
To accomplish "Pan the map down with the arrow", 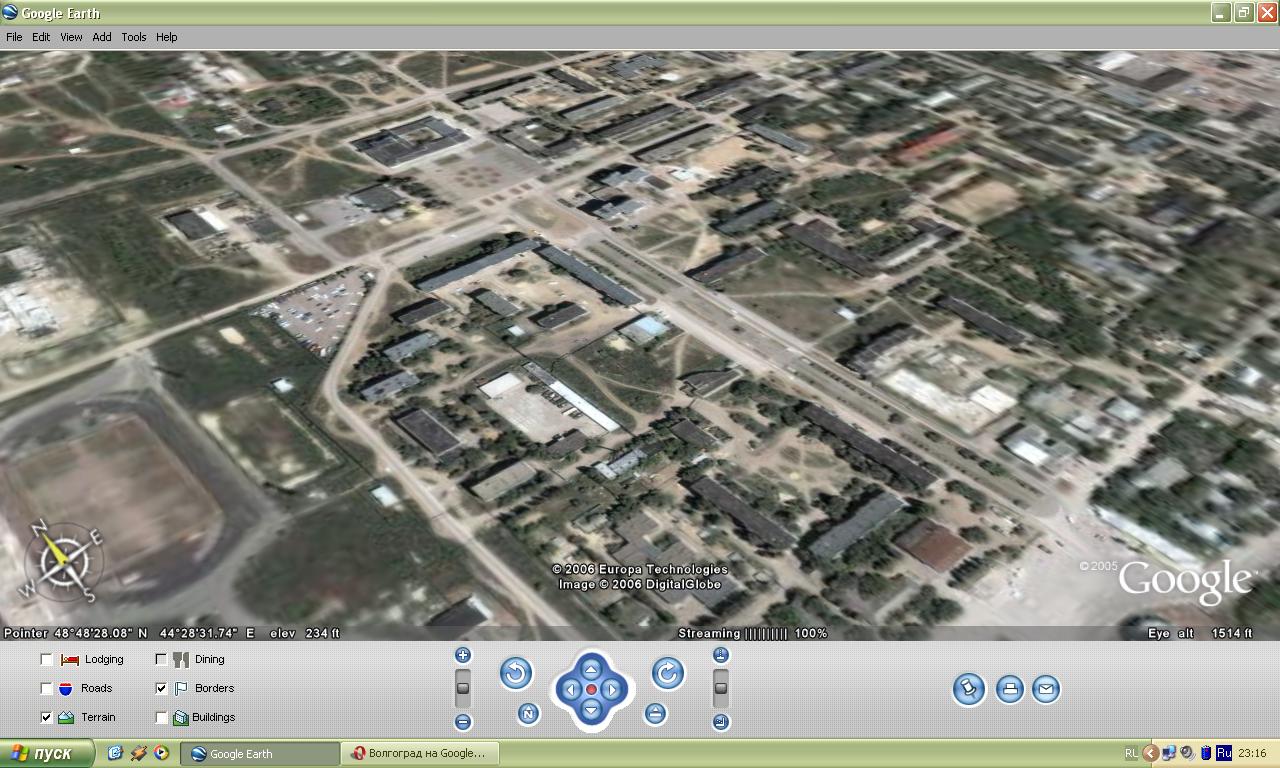I will [591, 710].
